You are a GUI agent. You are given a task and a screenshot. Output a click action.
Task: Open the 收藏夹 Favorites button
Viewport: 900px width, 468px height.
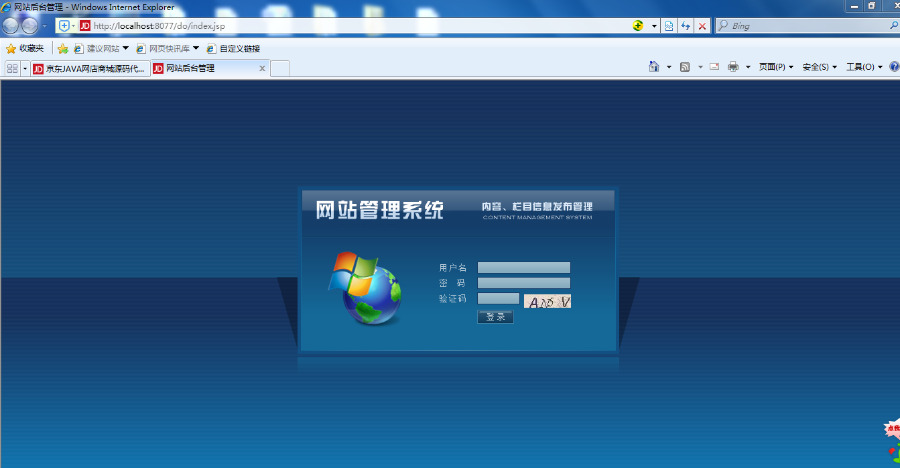pyautogui.click(x=25, y=49)
